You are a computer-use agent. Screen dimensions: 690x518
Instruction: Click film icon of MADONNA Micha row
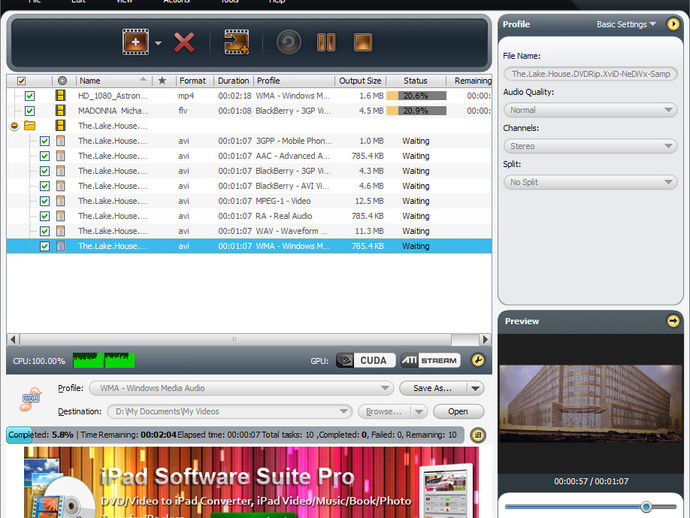(60, 110)
